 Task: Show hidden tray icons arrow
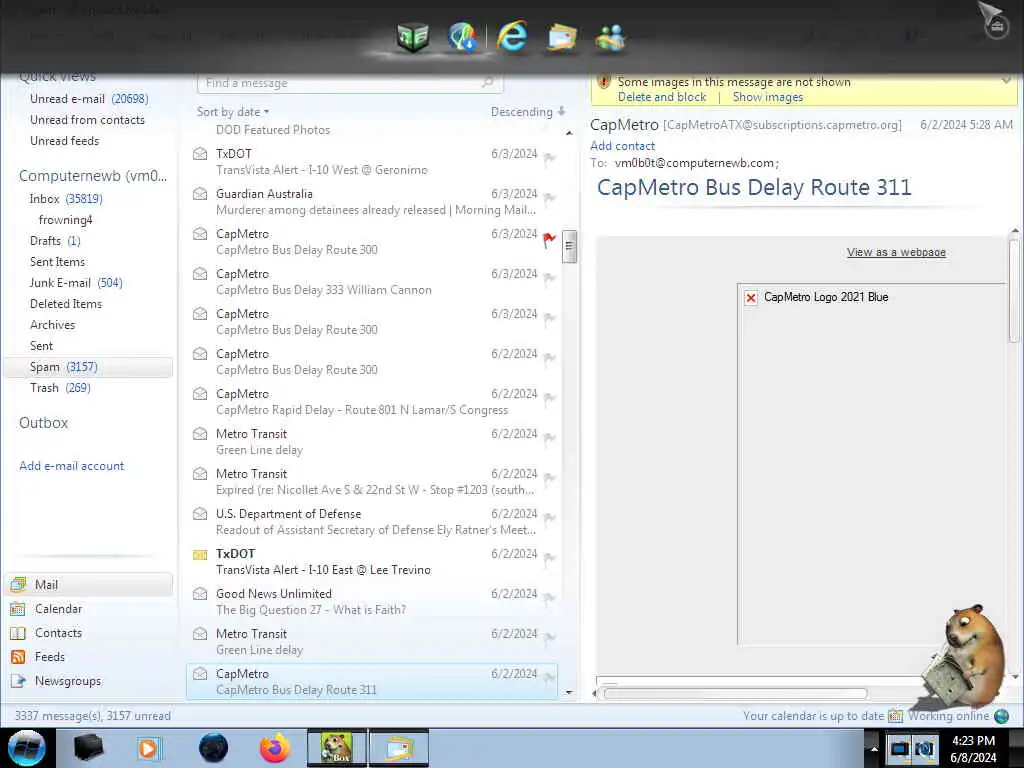[x=874, y=749]
